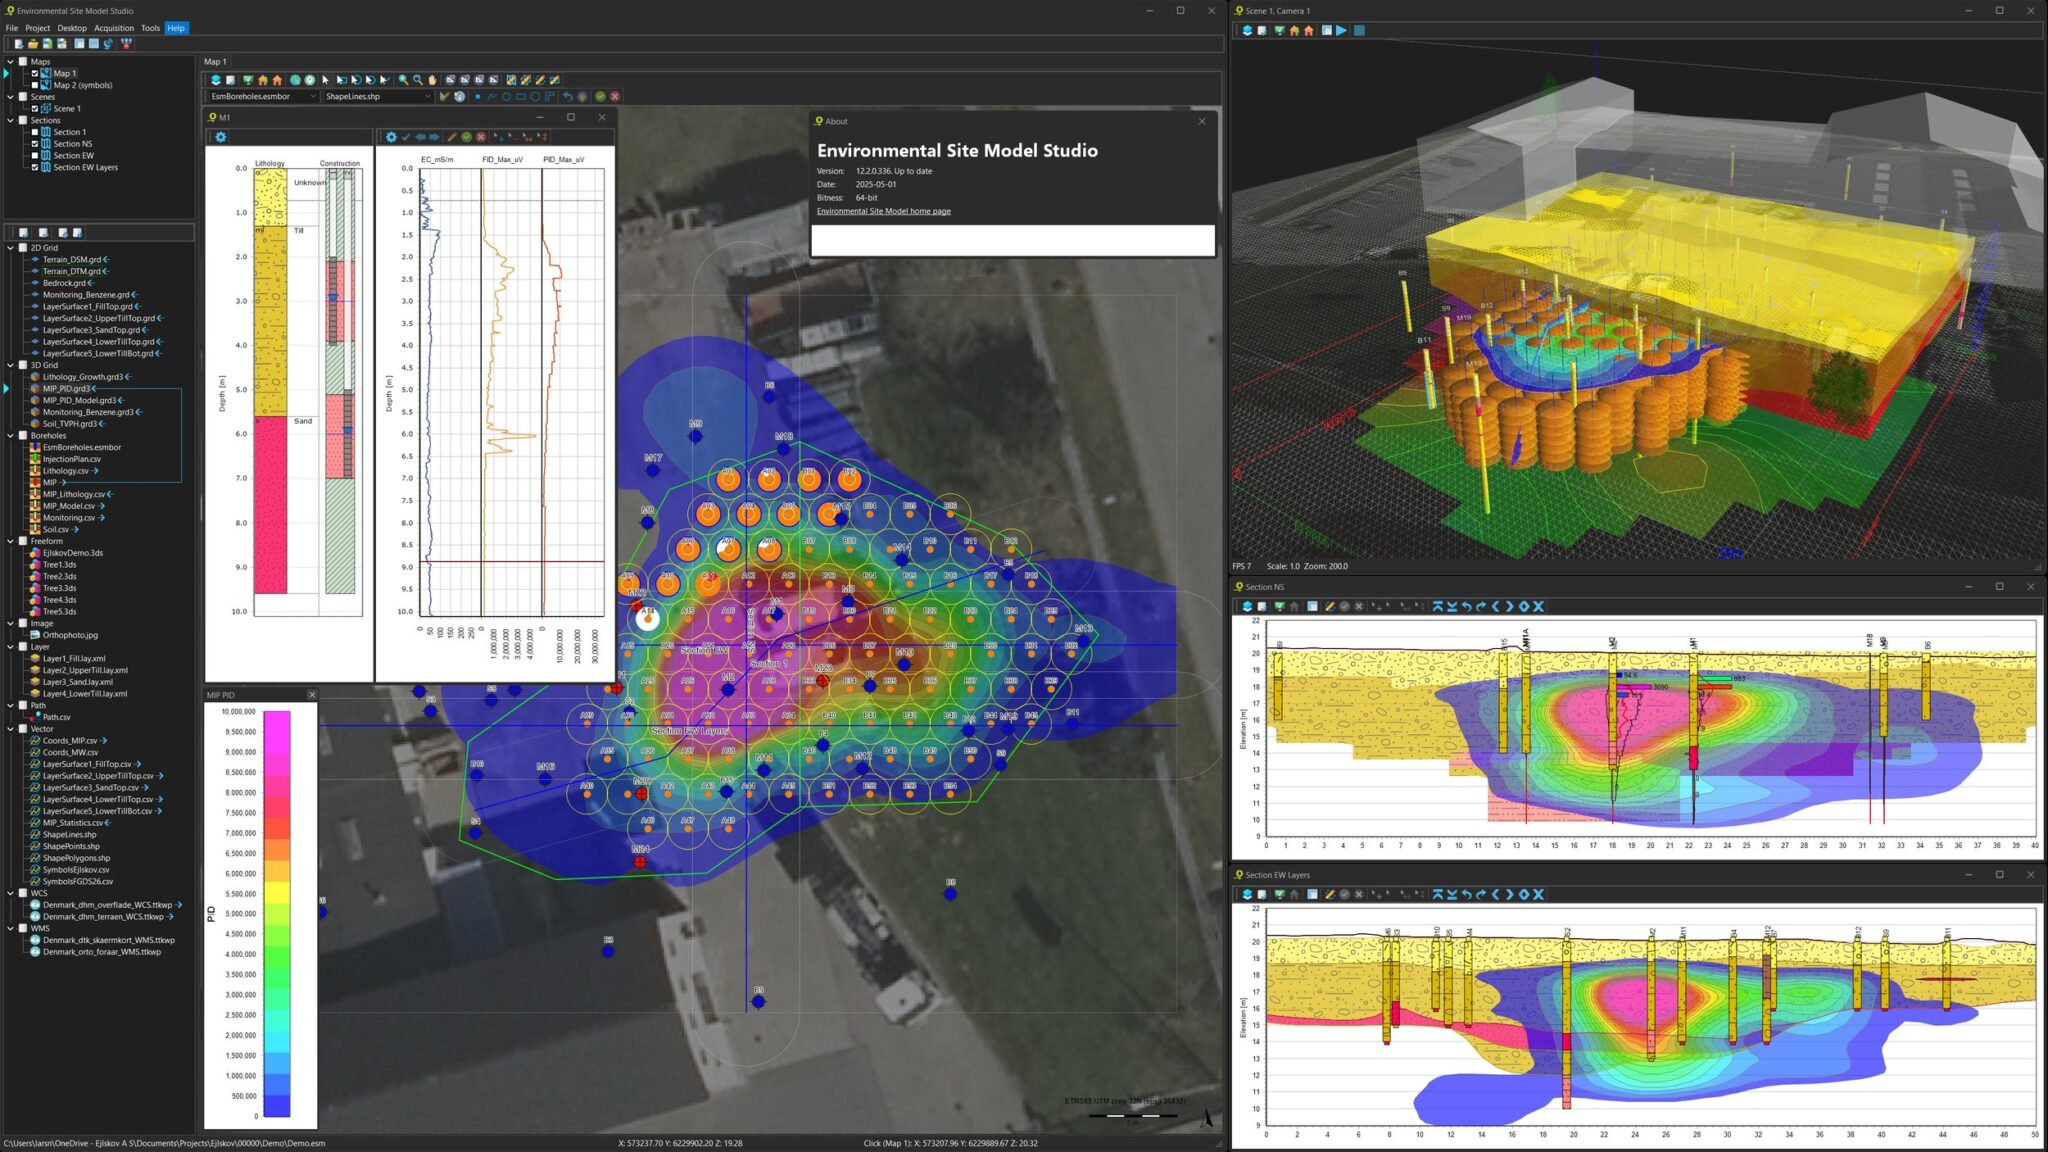Close the MIP PID legend panel
The height and width of the screenshot is (1152, 2048).
(x=311, y=695)
